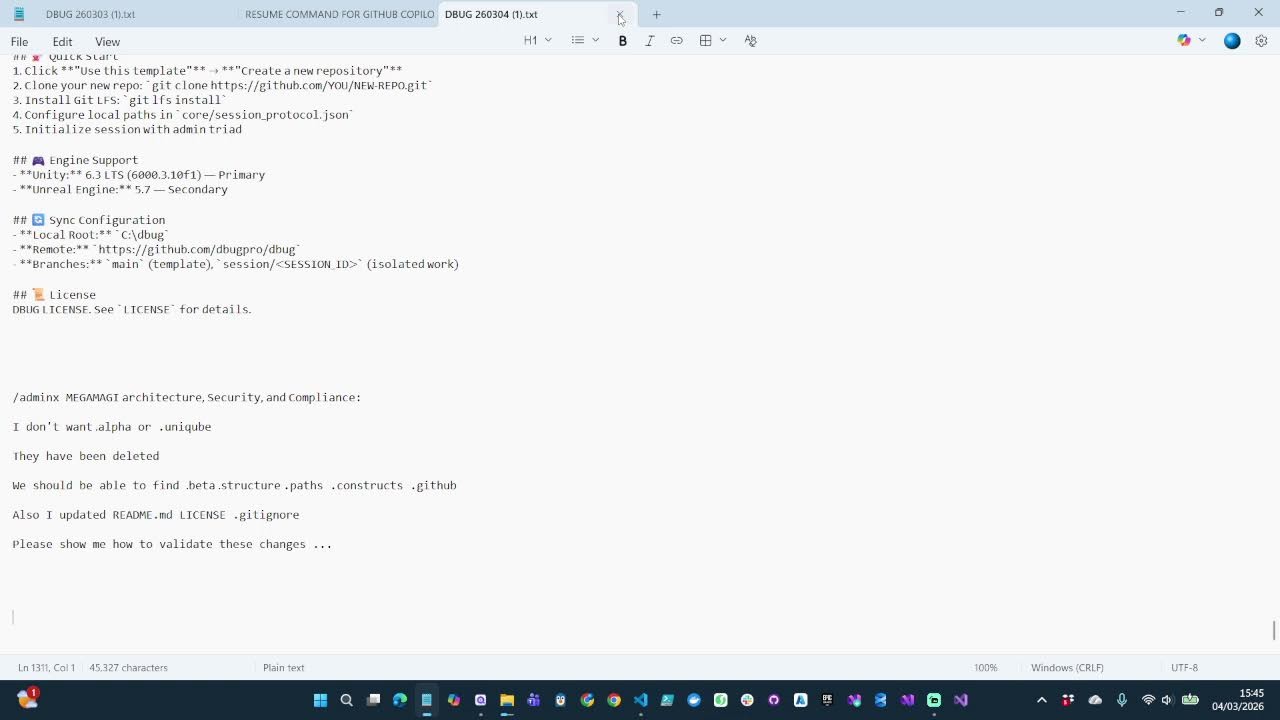1280x720 pixels.
Task: Open the Edit menu
Action: [62, 42]
